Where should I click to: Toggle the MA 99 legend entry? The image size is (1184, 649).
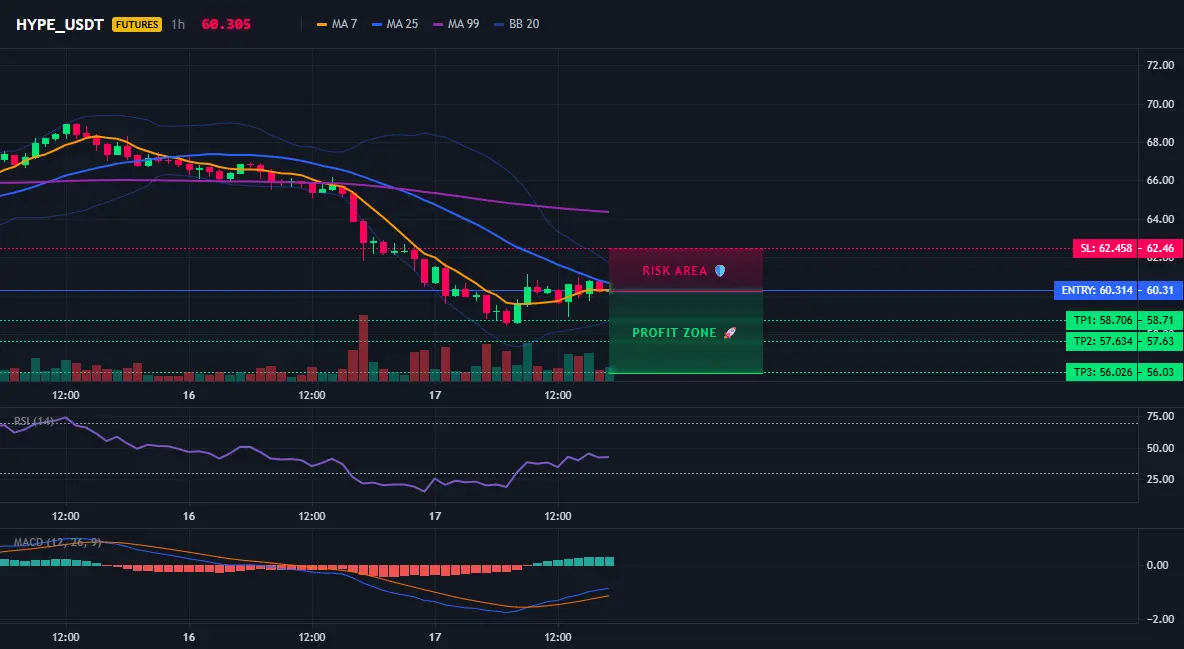click(456, 24)
